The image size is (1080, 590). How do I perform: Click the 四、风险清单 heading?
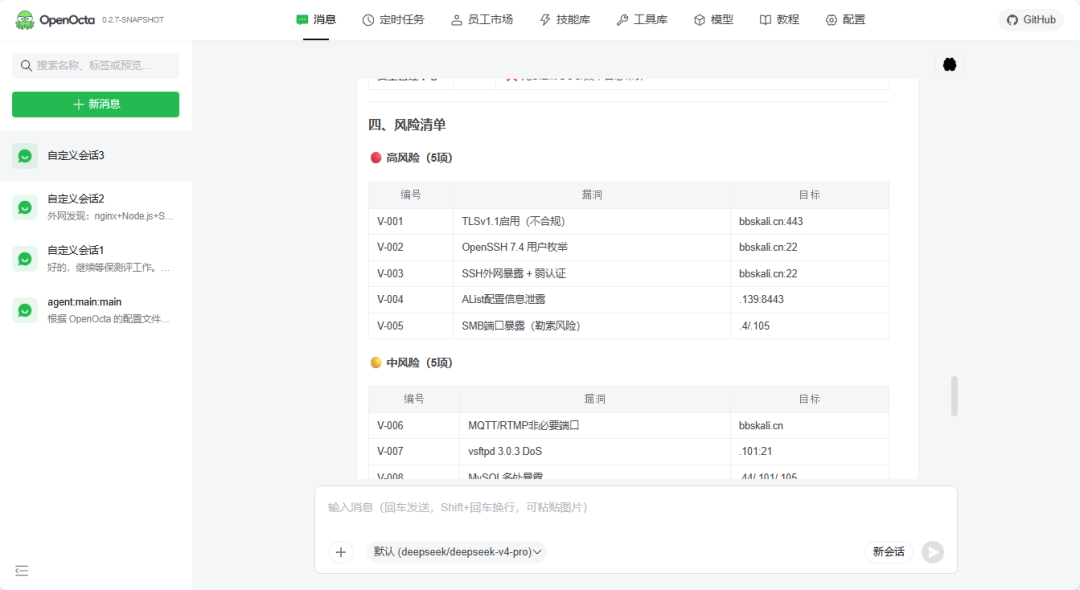(x=407, y=125)
